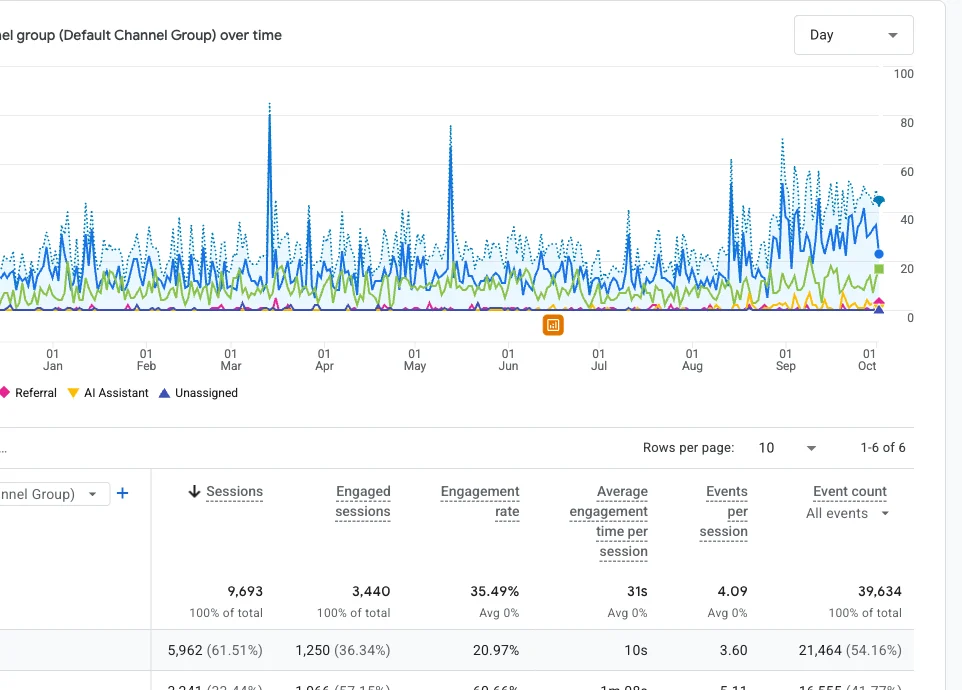Open the Rows per page dropdown
Screen dimensions: 962x690
click(787, 448)
